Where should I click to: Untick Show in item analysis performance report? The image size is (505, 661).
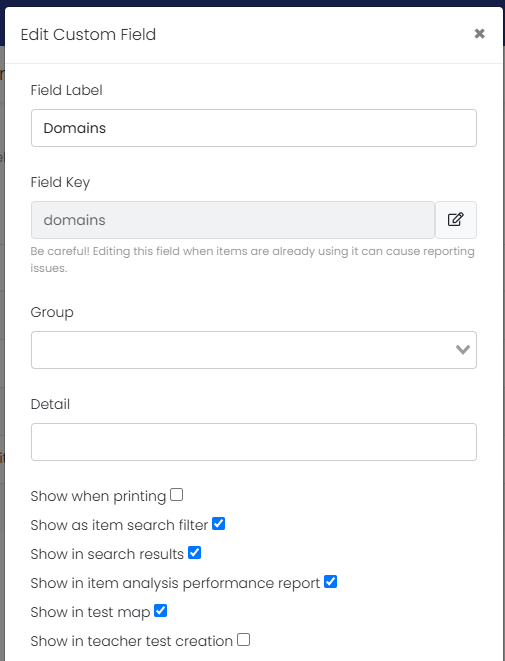[x=330, y=582]
